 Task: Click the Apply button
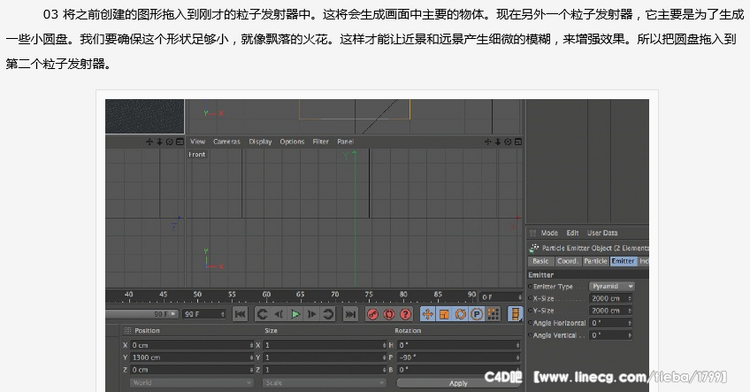[x=458, y=383]
